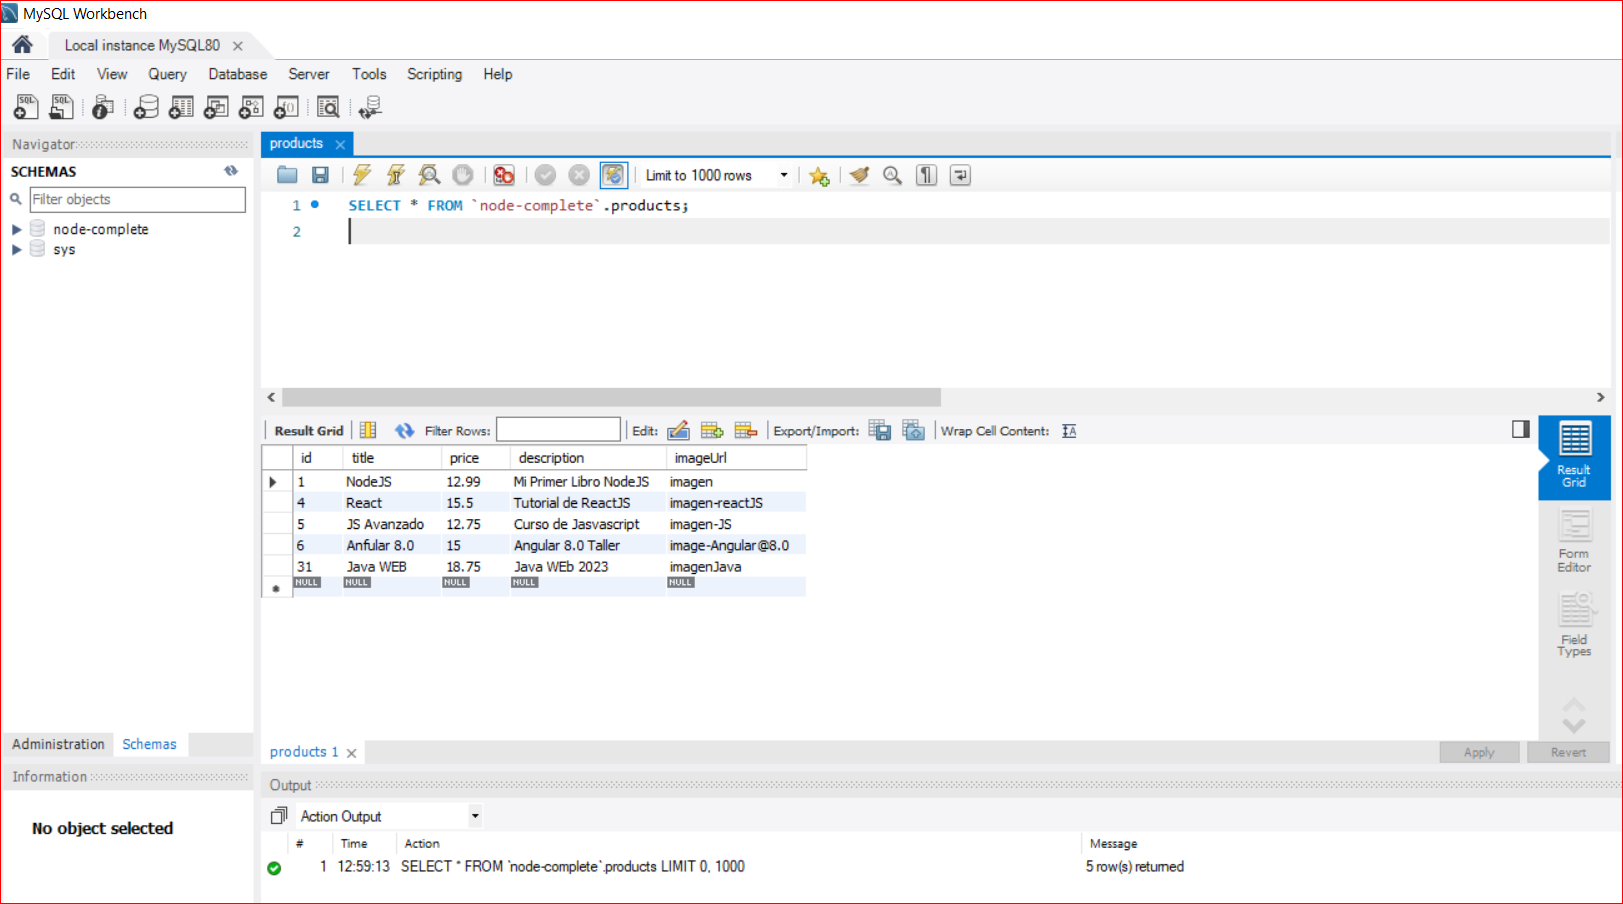Expand the sys schema

pos(16,250)
